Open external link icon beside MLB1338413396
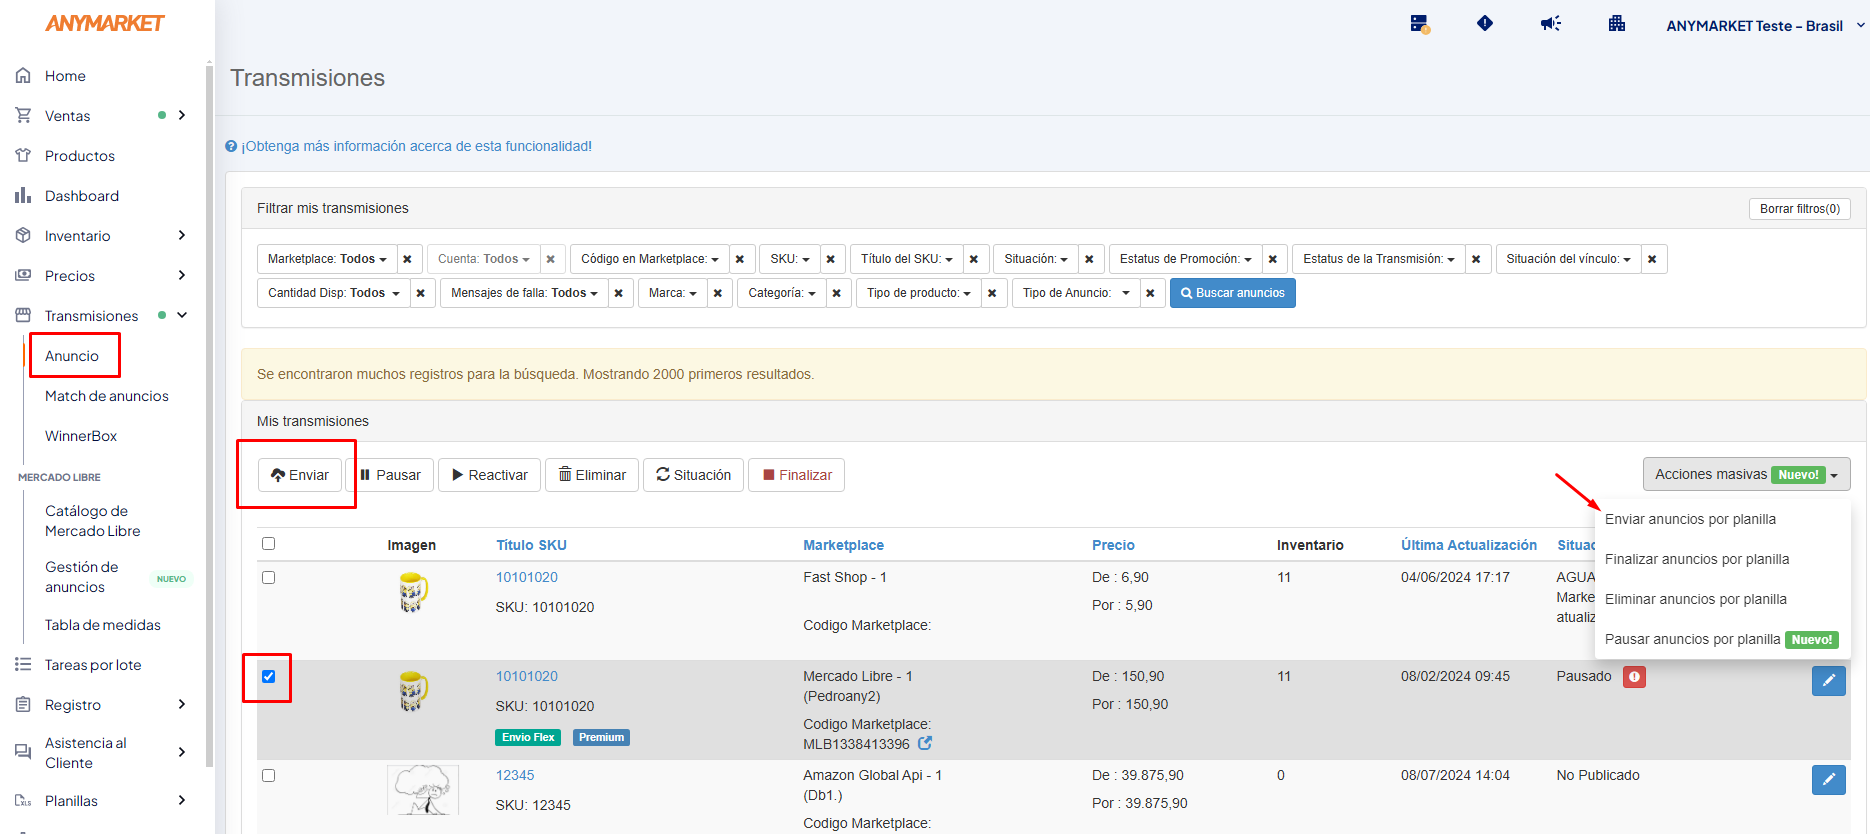Image resolution: width=1870 pixels, height=834 pixels. coord(925,743)
